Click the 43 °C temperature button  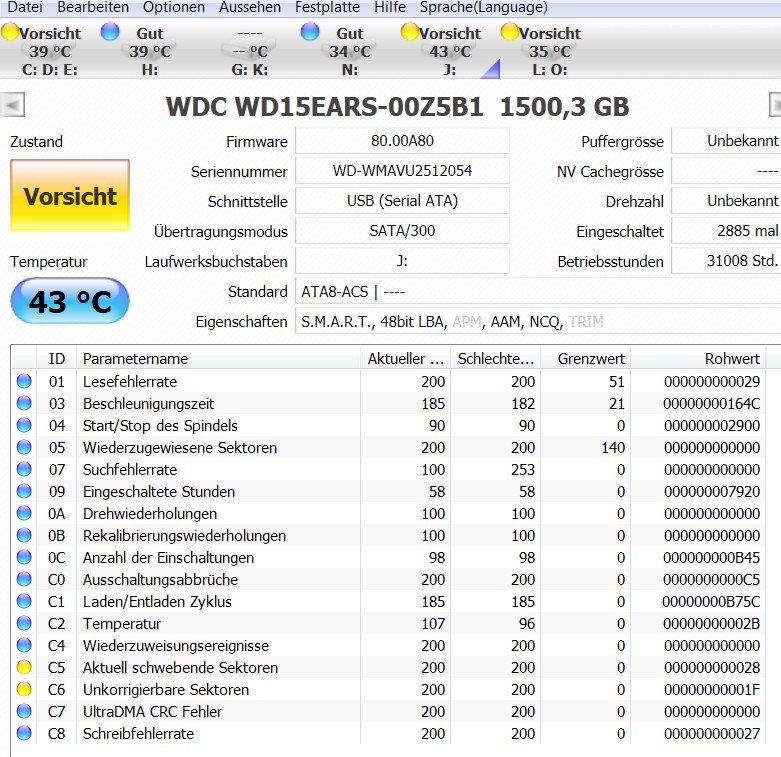tap(70, 301)
